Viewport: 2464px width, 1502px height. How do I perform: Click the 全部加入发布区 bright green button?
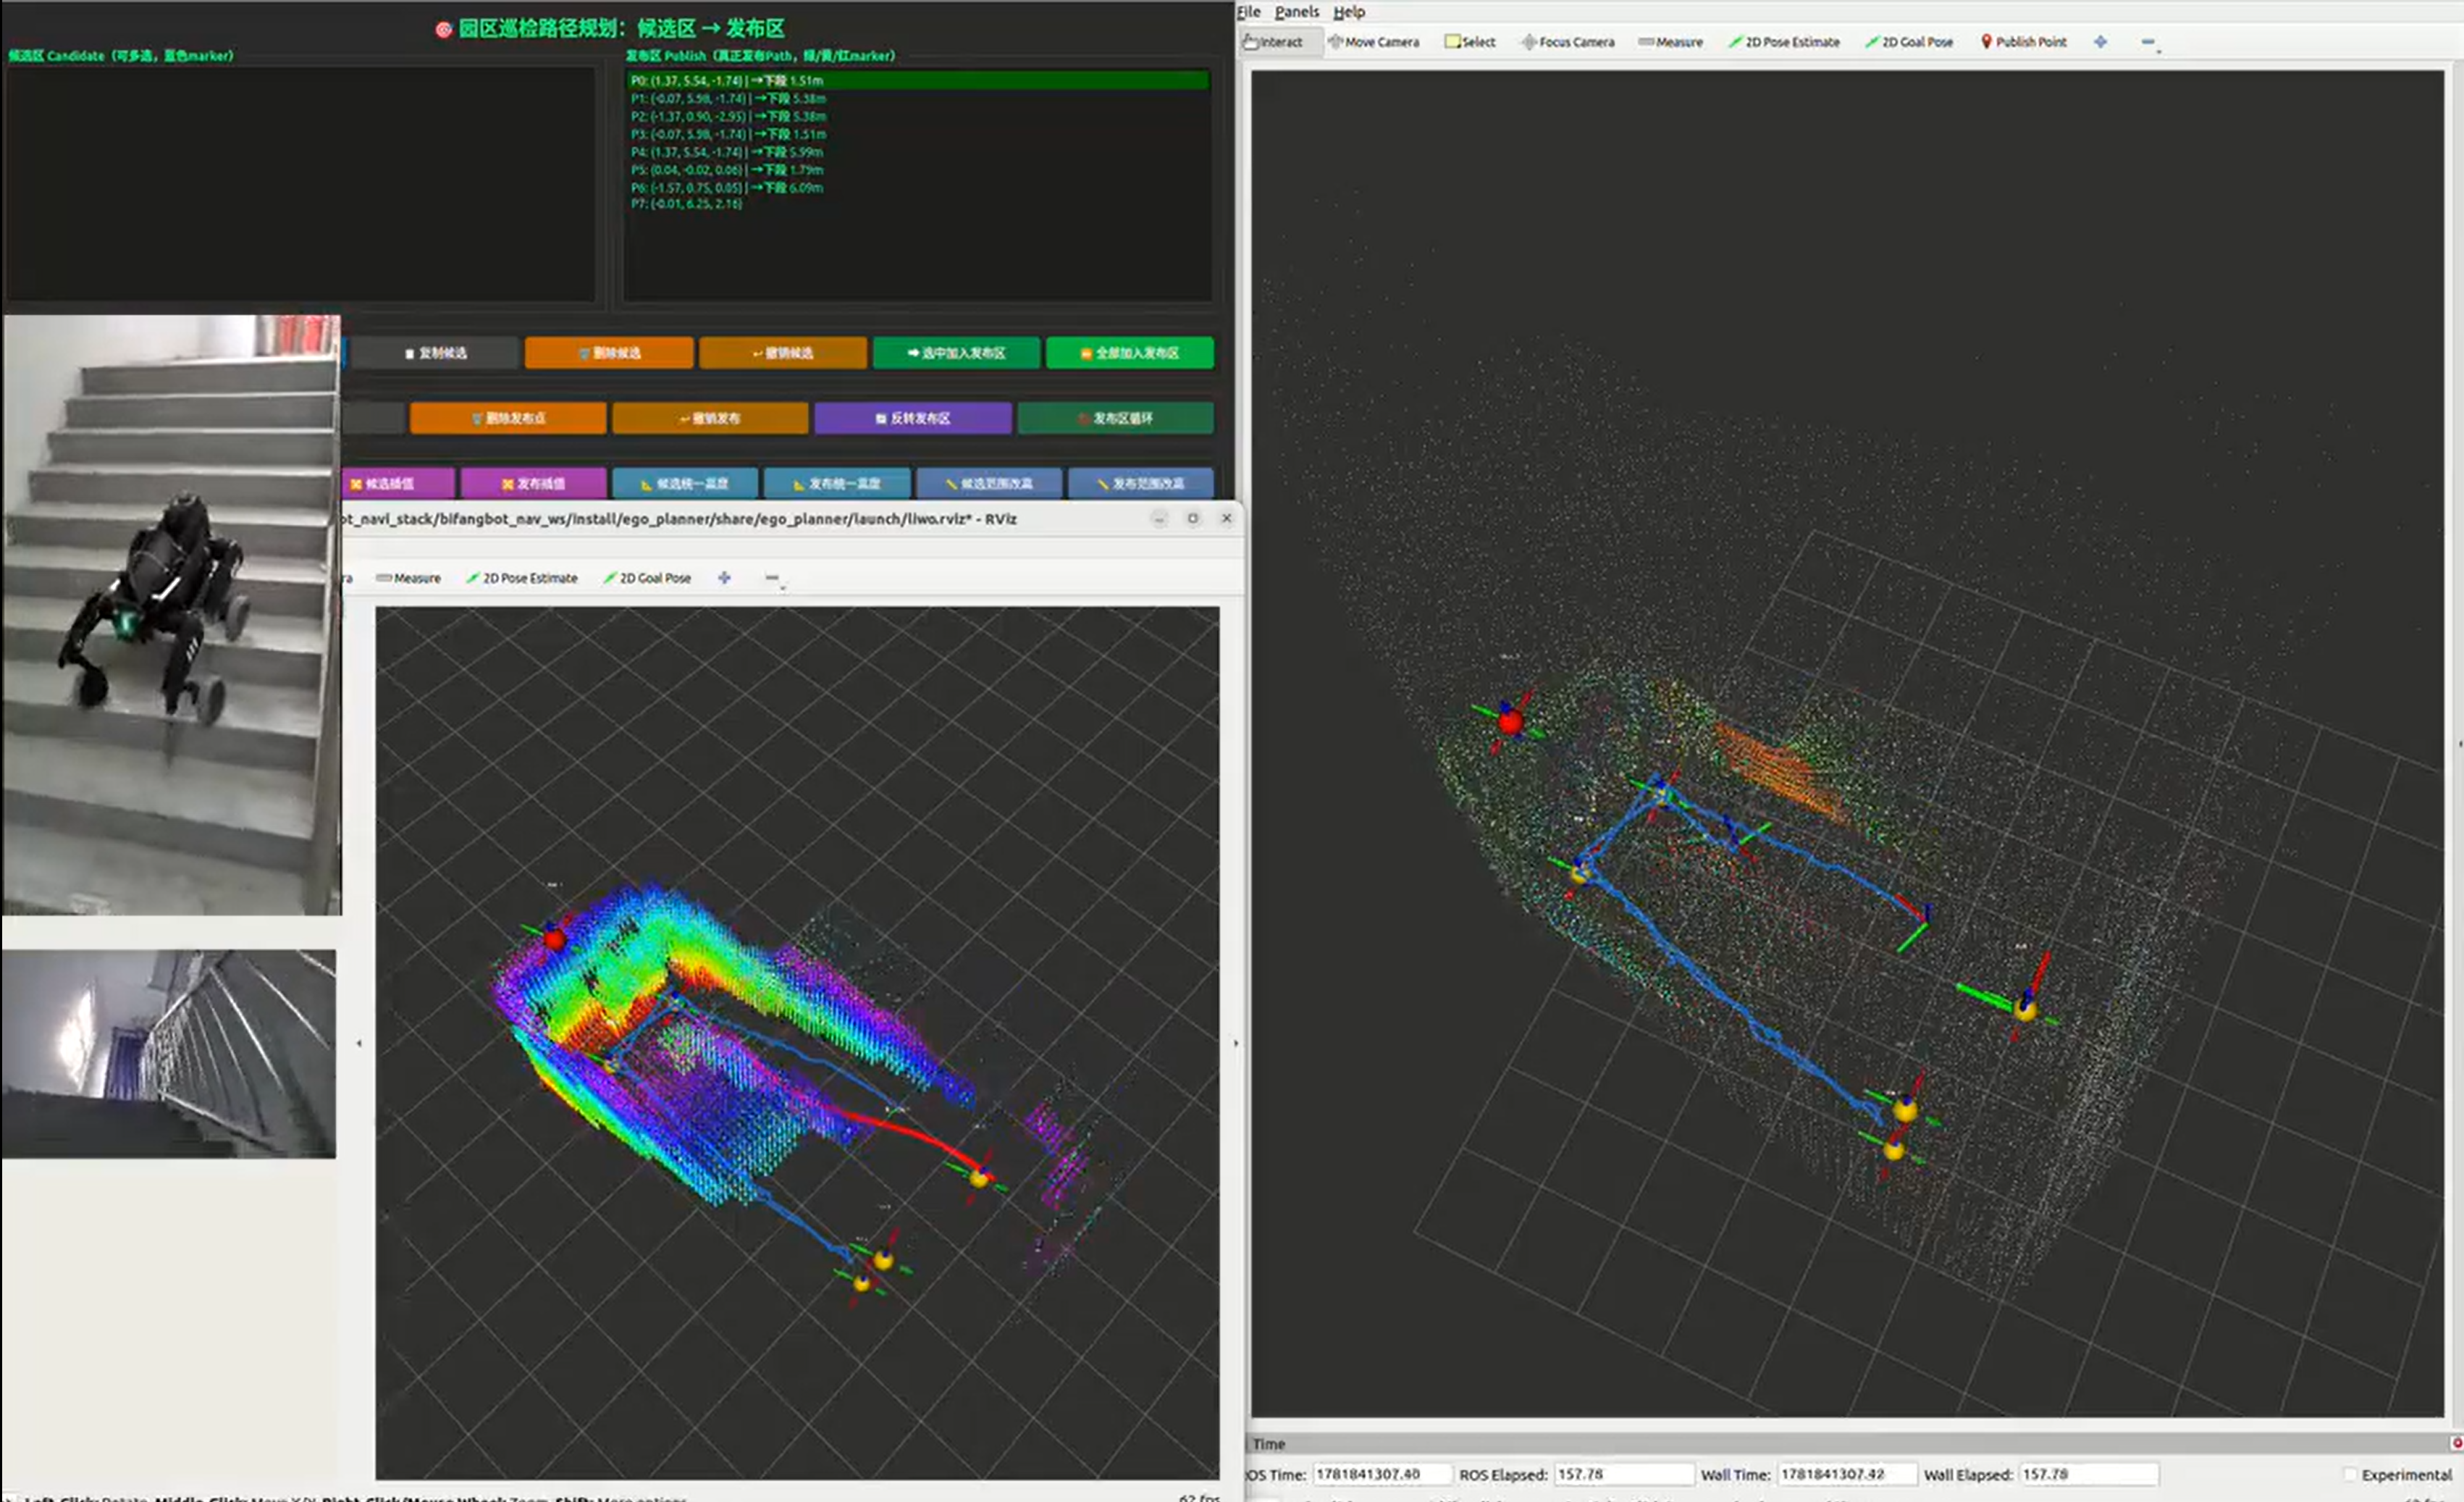1130,353
